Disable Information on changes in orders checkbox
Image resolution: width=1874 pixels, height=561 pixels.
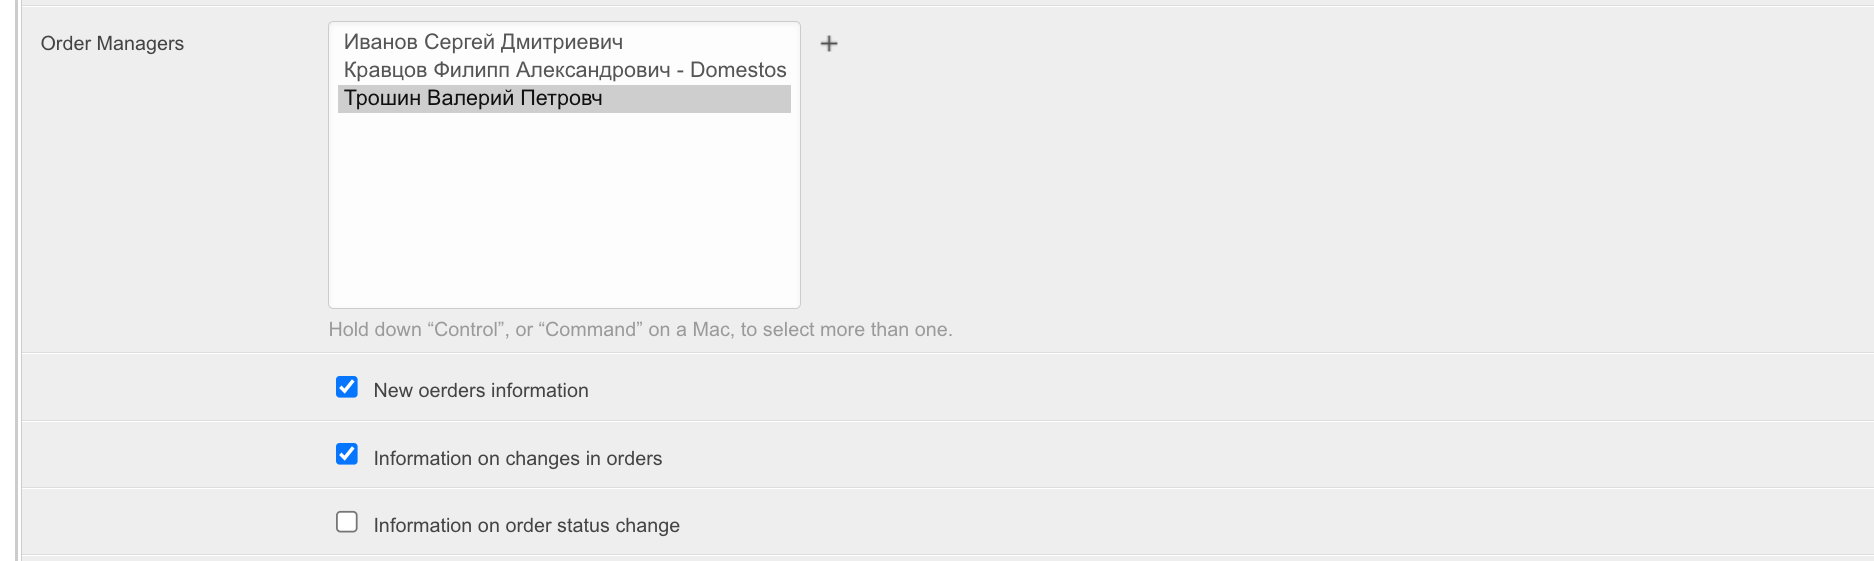(x=347, y=455)
